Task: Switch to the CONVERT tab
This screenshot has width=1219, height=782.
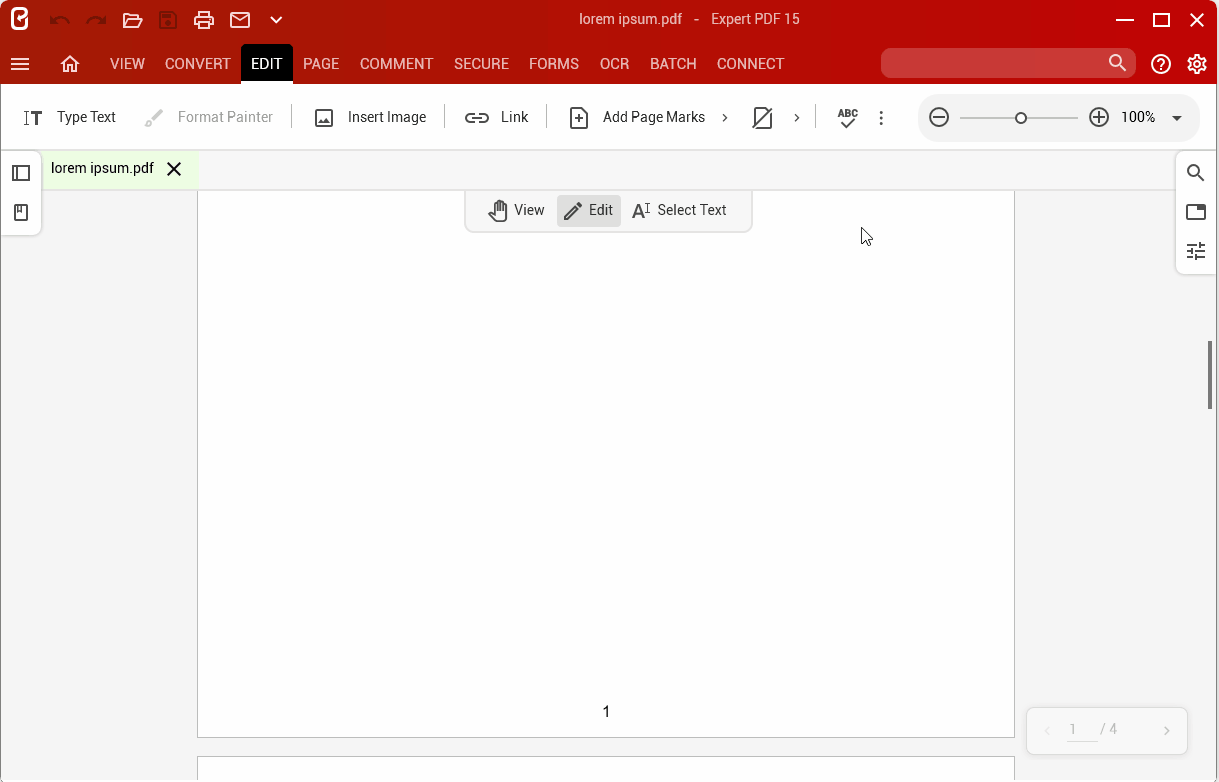Action: click(198, 64)
